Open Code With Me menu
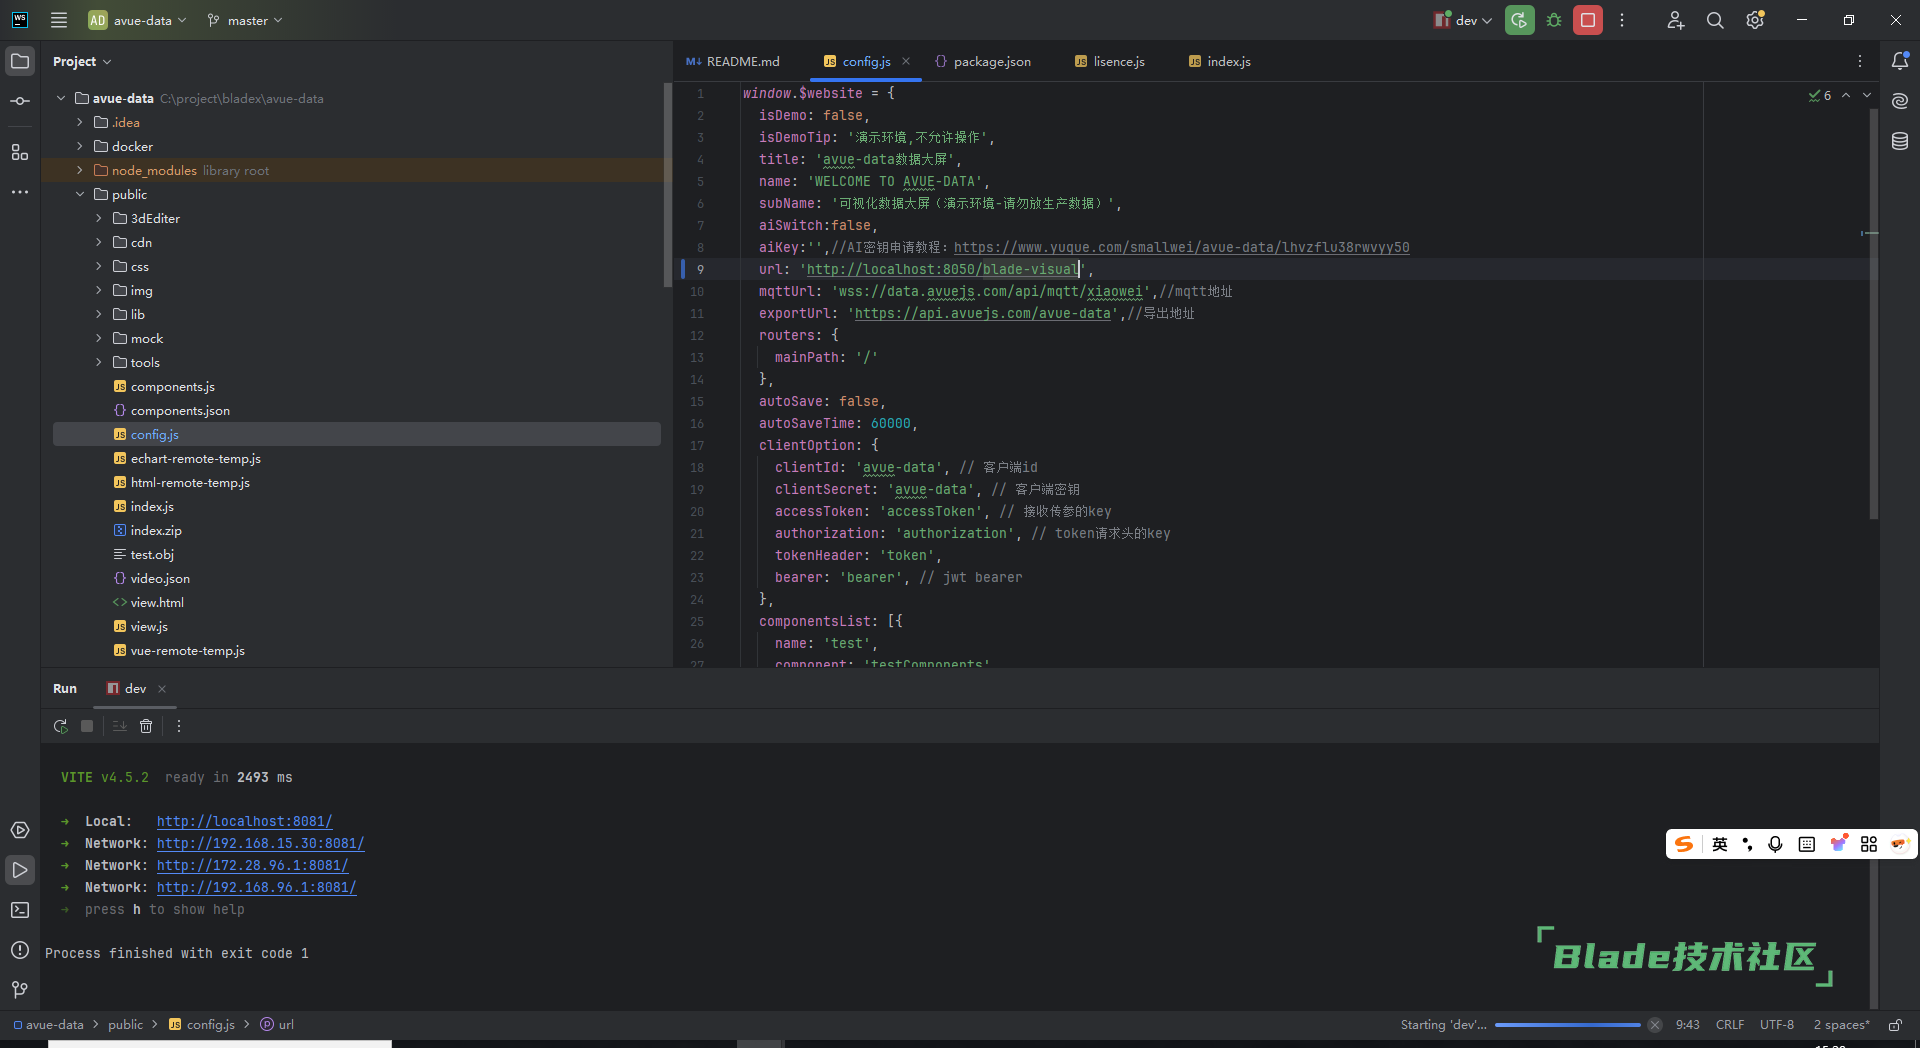Screen dimensions: 1920x1048 1676,20
